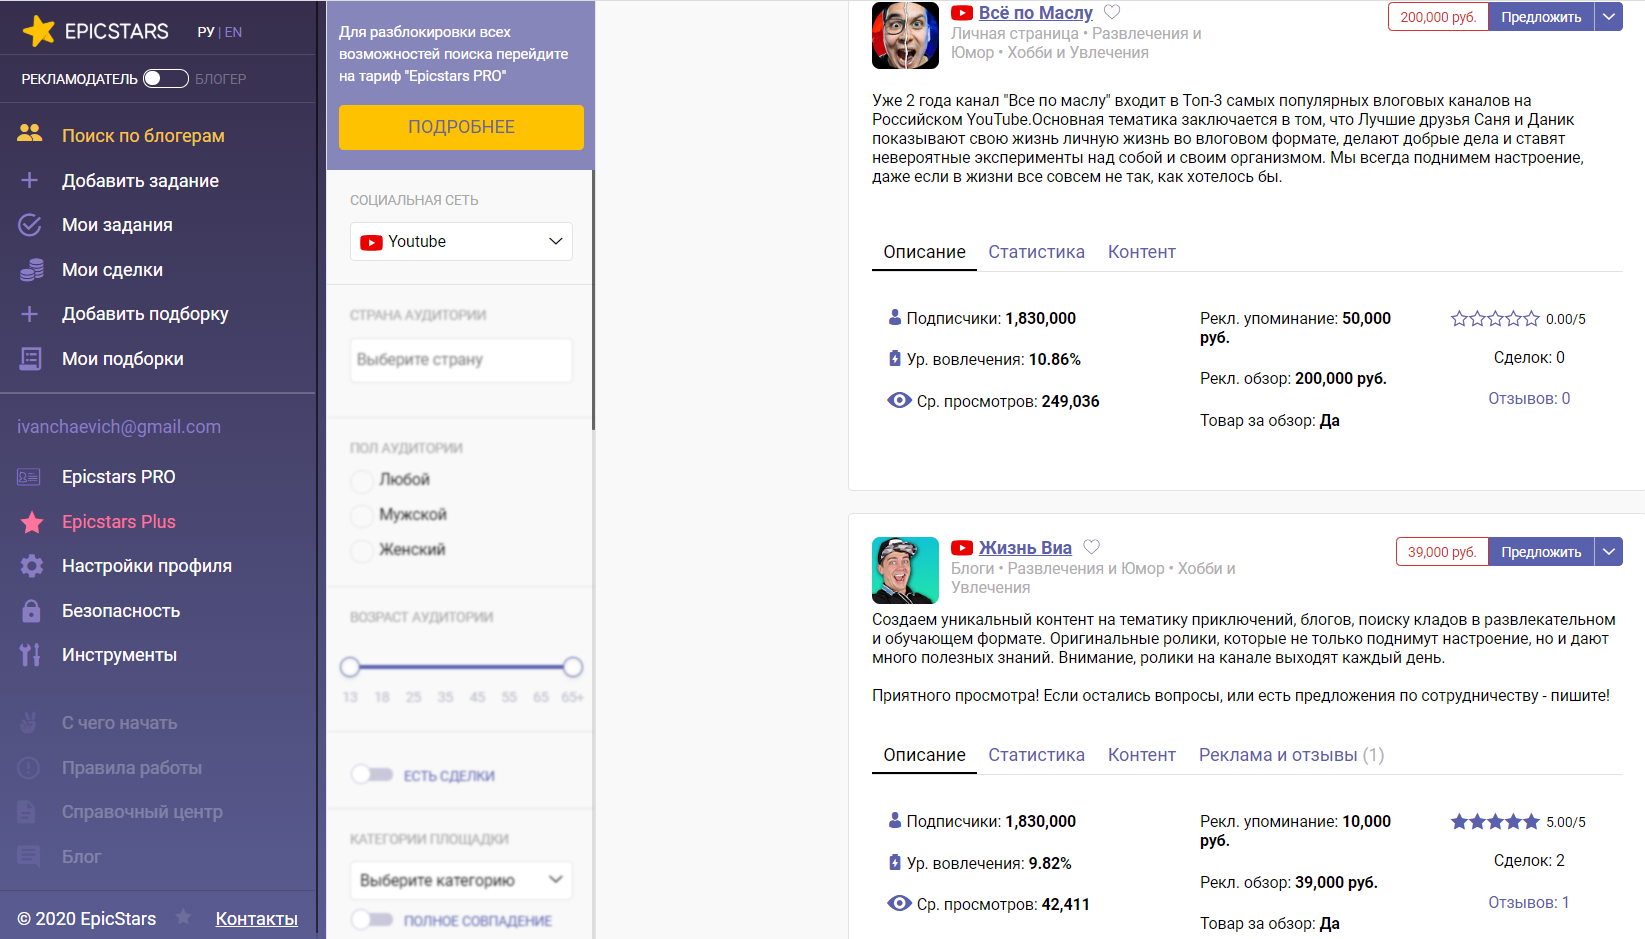
Task: Add Жизнь Виа to favorites with heart icon
Action: [x=1092, y=547]
